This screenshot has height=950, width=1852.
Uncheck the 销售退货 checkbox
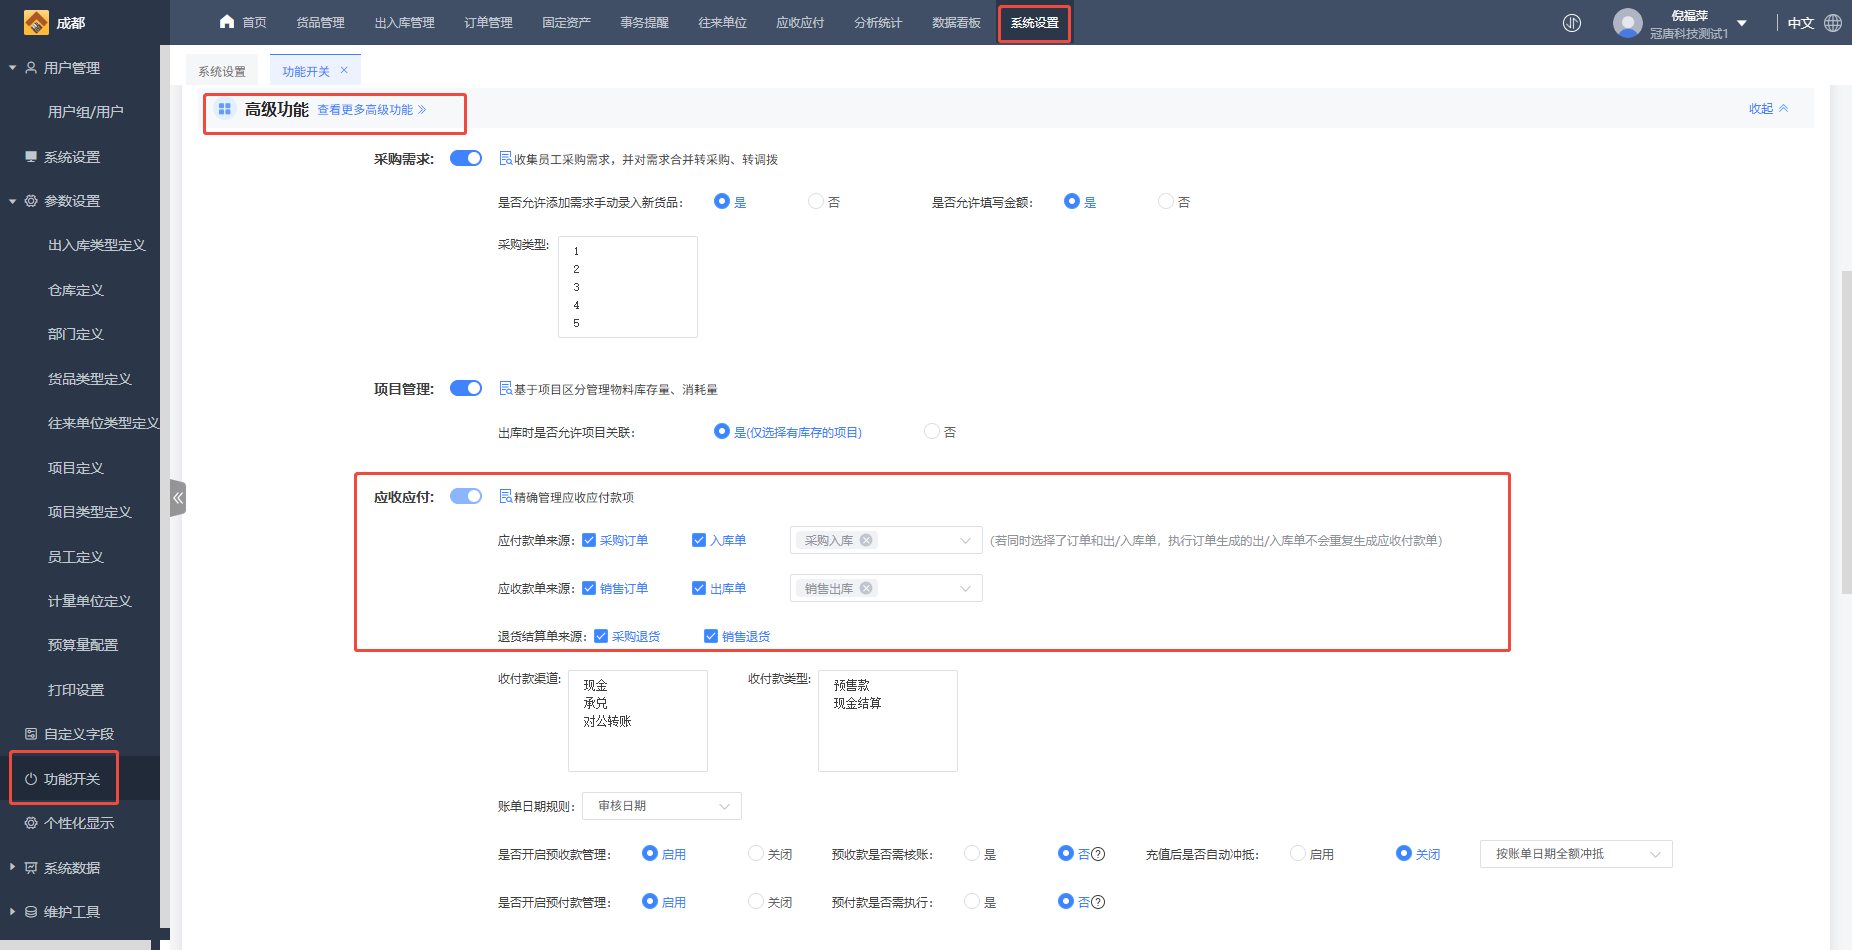pyautogui.click(x=711, y=636)
